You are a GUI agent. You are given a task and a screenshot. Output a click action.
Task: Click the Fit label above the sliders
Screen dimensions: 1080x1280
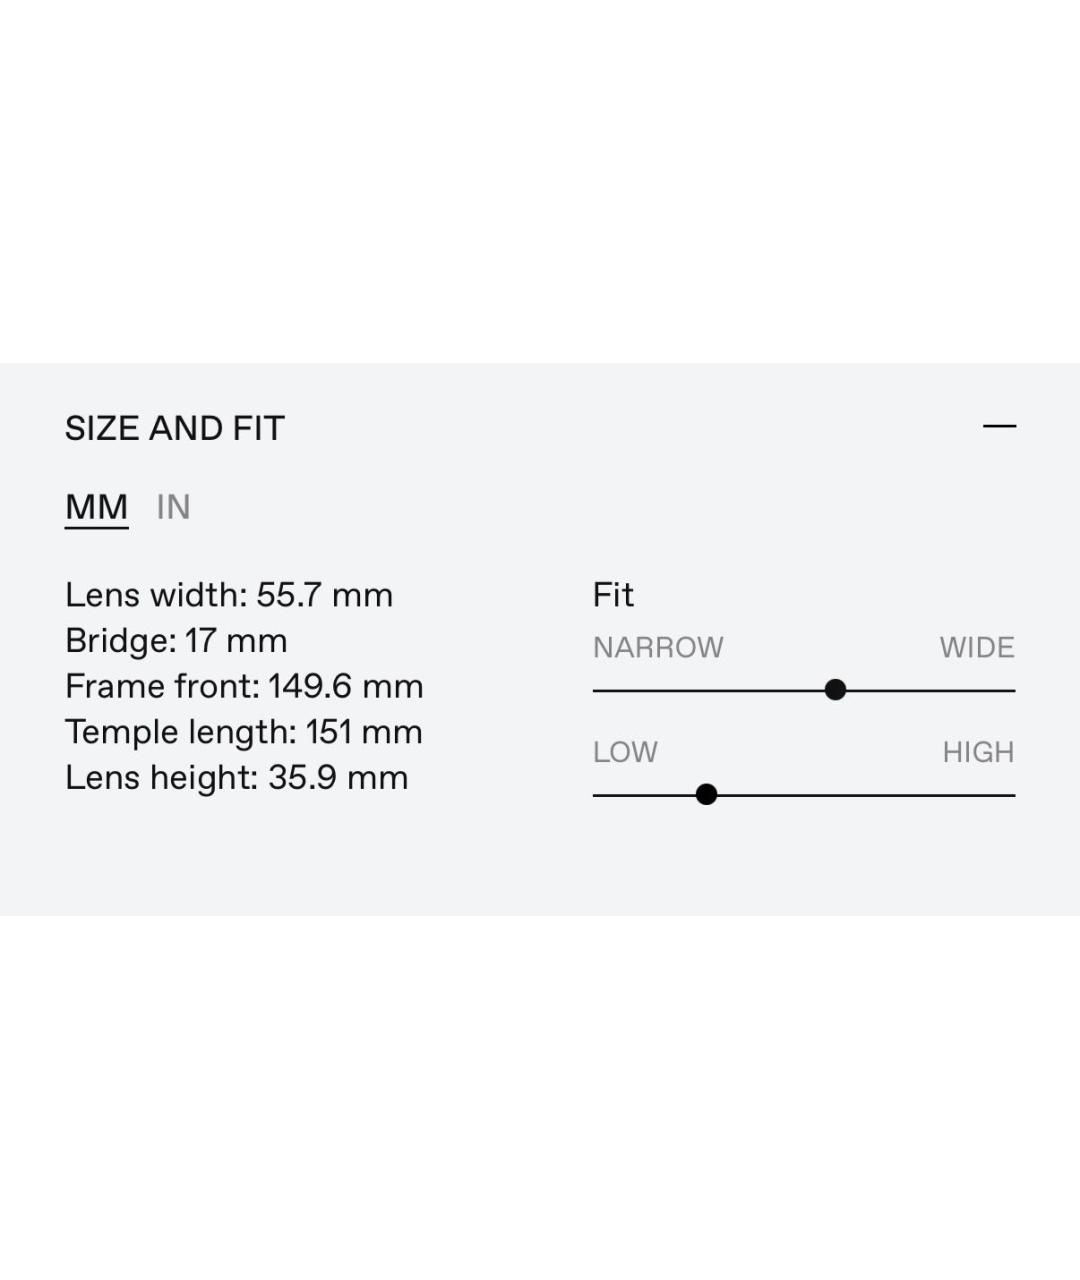[613, 595]
